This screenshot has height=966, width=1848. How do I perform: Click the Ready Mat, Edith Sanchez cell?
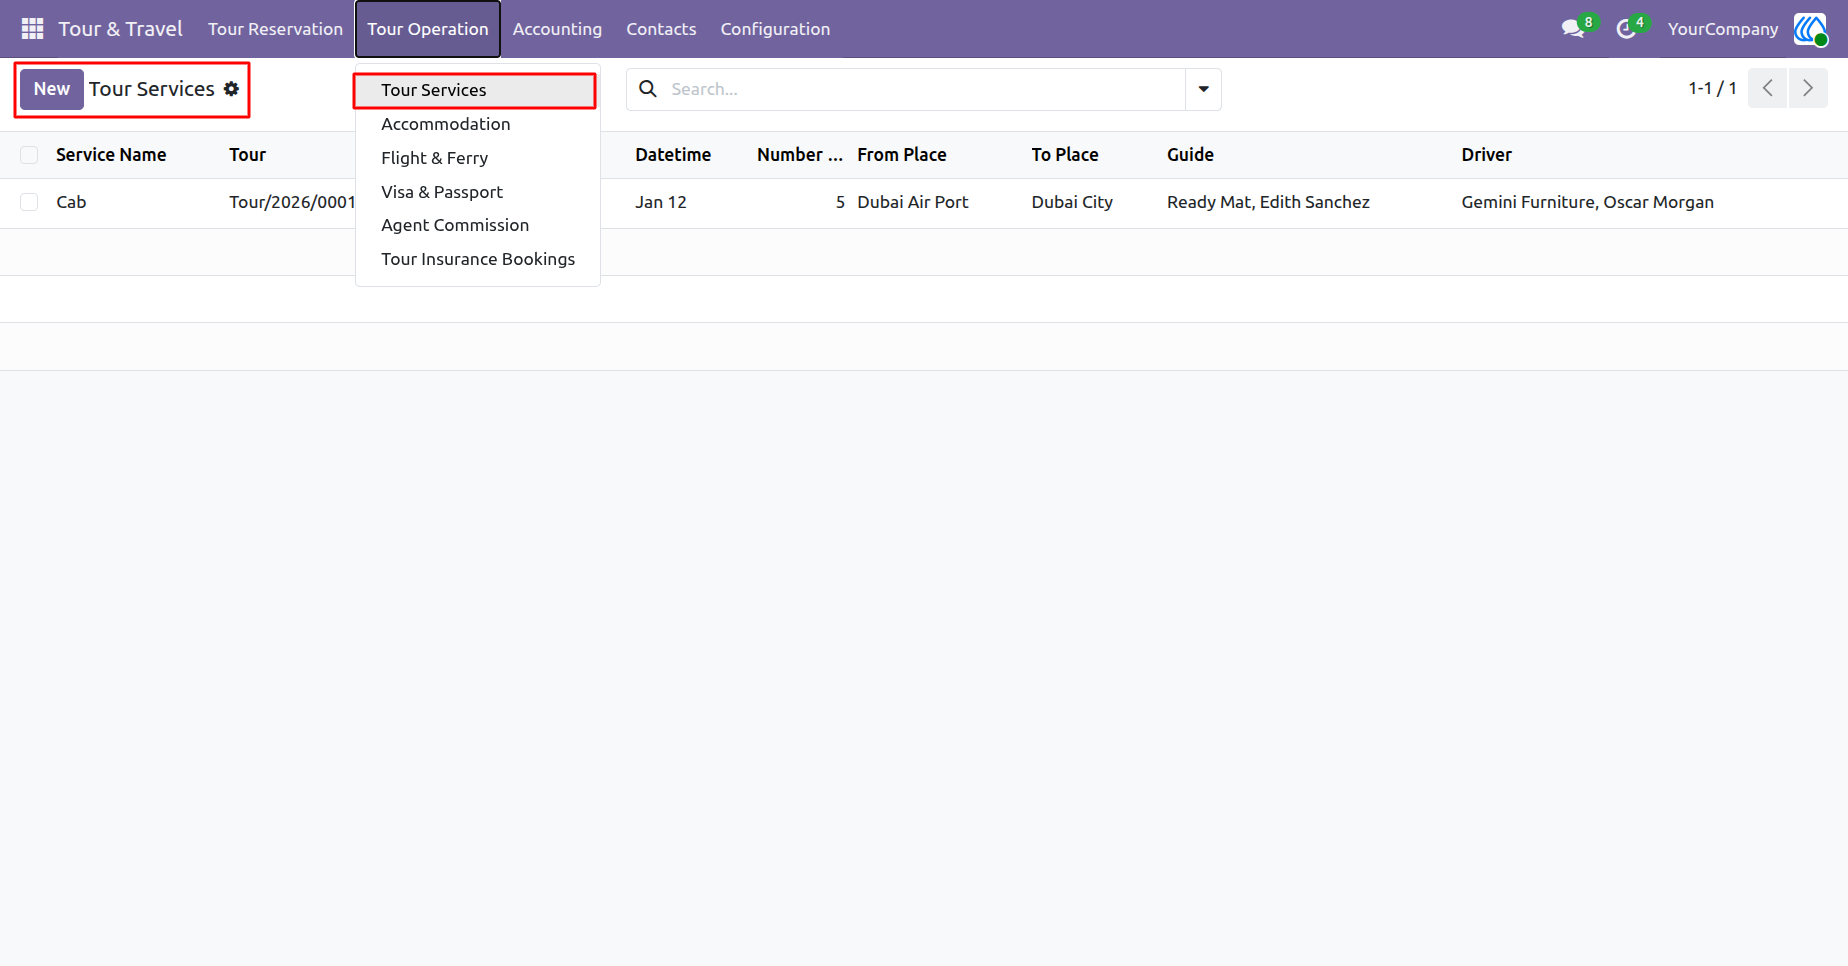tap(1268, 202)
